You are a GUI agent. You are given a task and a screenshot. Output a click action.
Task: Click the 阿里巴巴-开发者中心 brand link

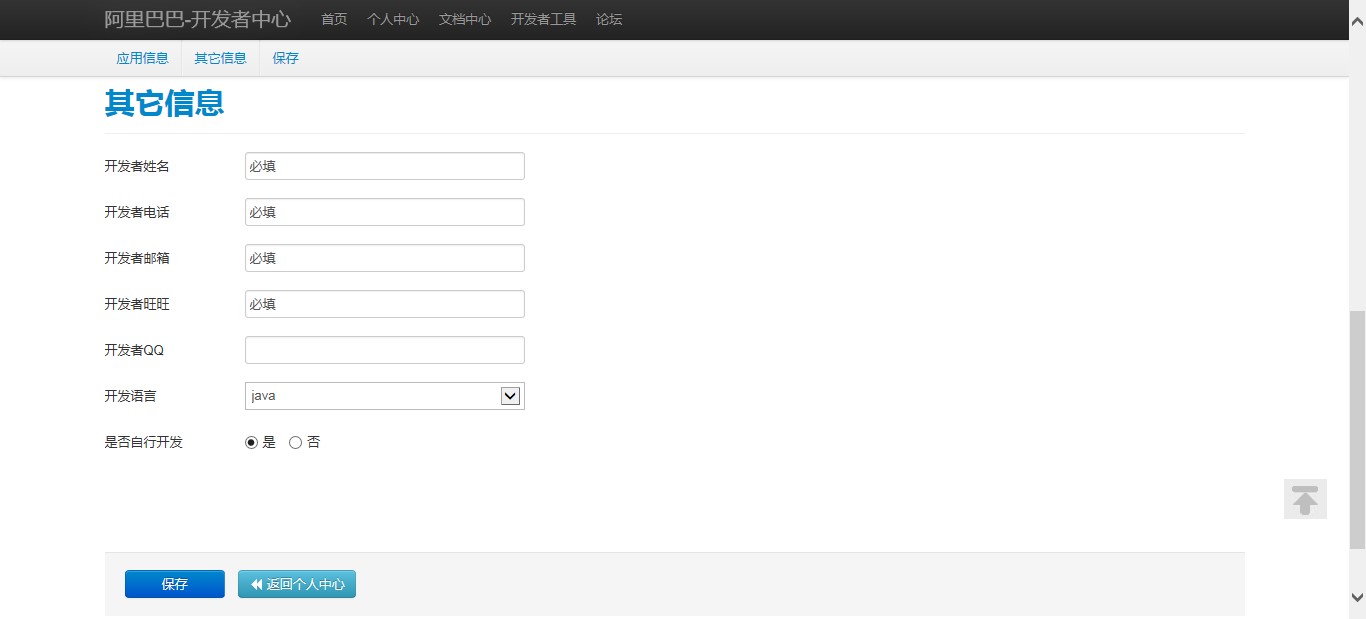pos(198,19)
